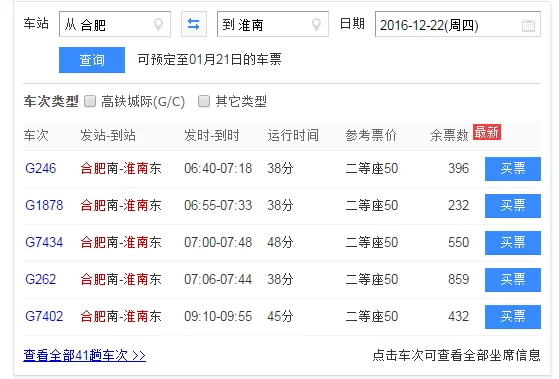559x379 pixels.
Task: Click remaining tickets count 432
Action: [x=458, y=316]
